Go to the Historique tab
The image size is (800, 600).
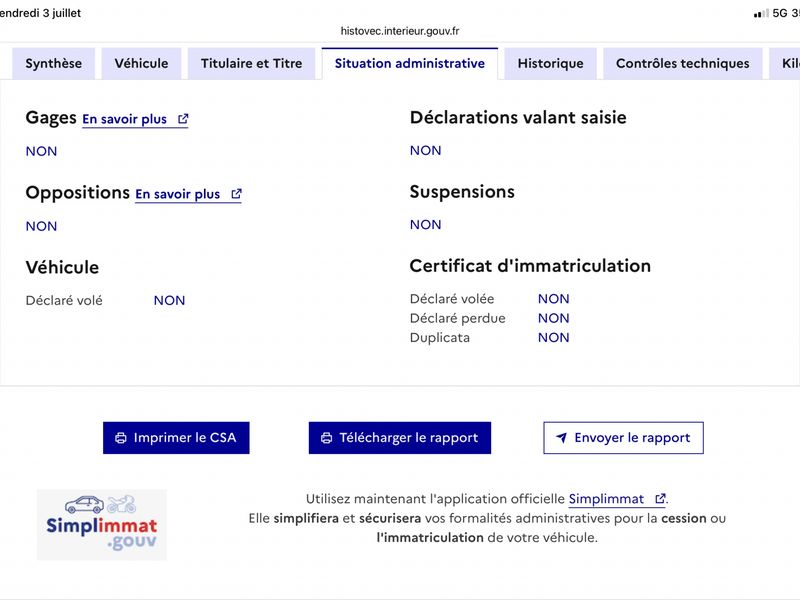point(551,63)
